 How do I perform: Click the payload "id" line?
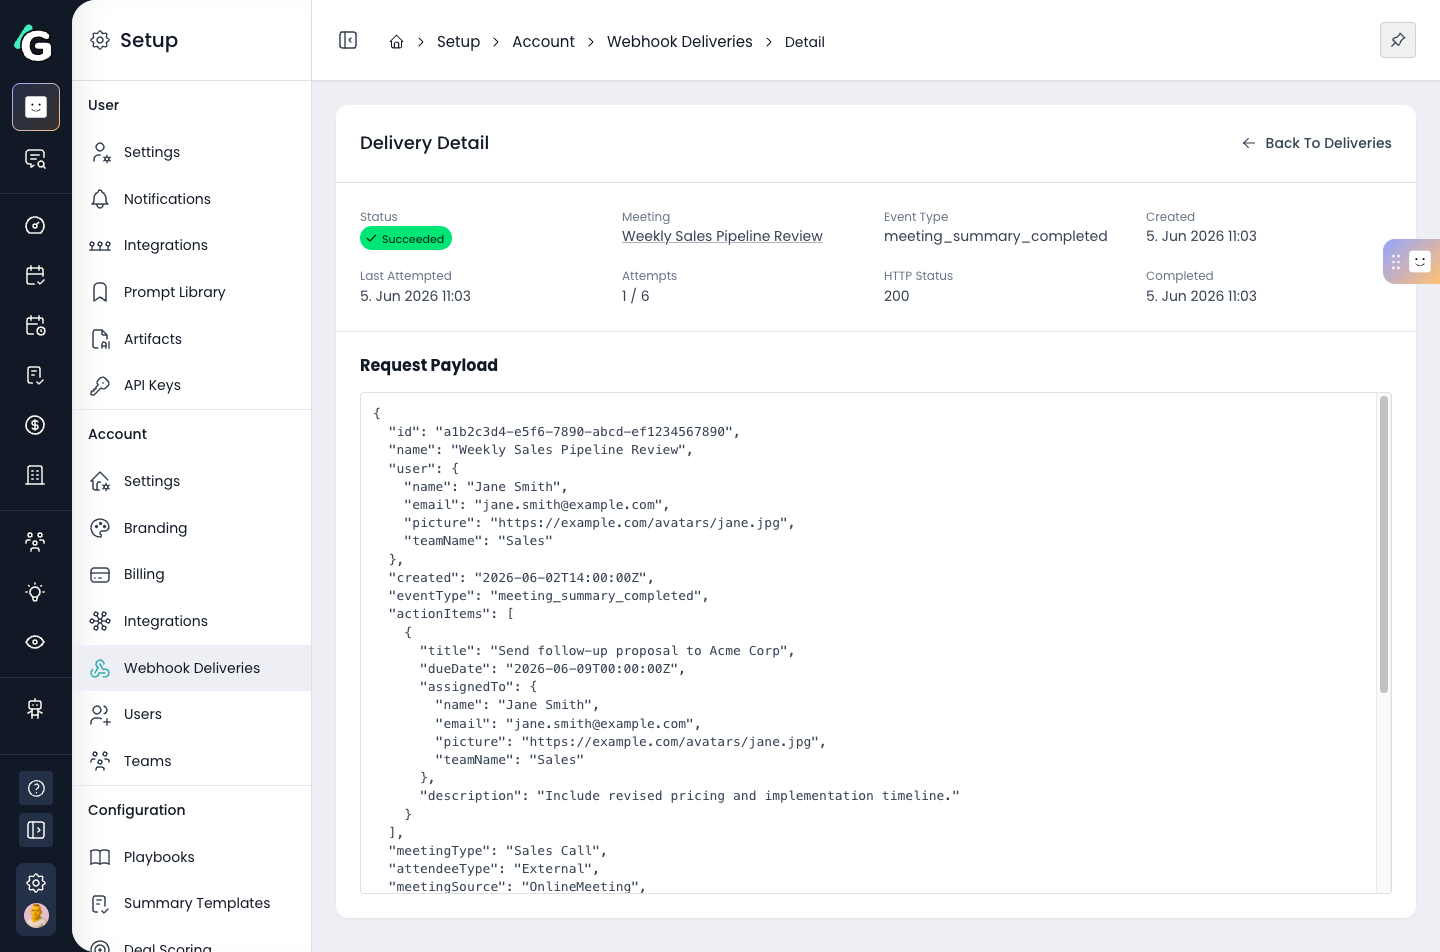(x=564, y=432)
